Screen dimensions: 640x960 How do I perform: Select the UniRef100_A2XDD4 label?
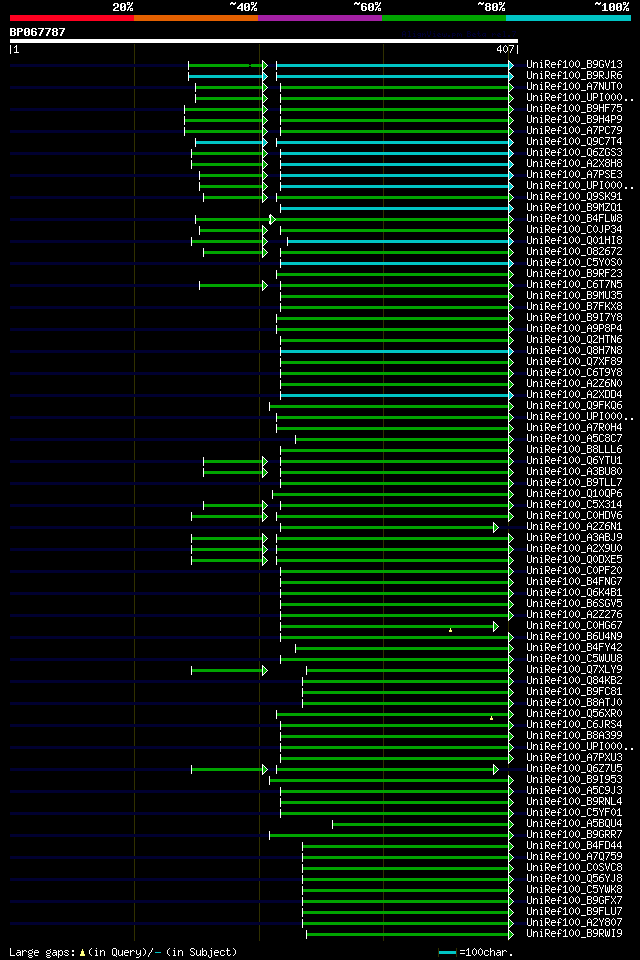574,394
